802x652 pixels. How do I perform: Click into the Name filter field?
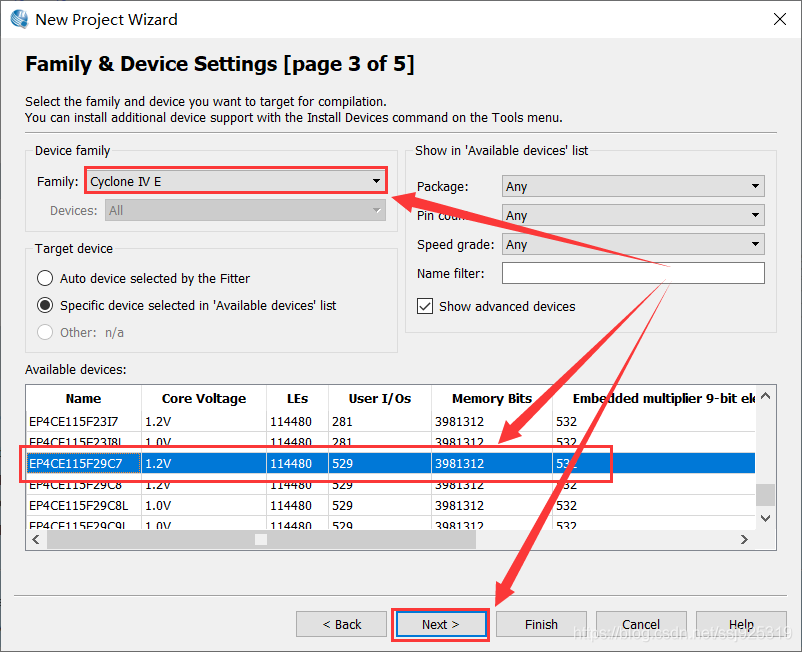click(633, 273)
